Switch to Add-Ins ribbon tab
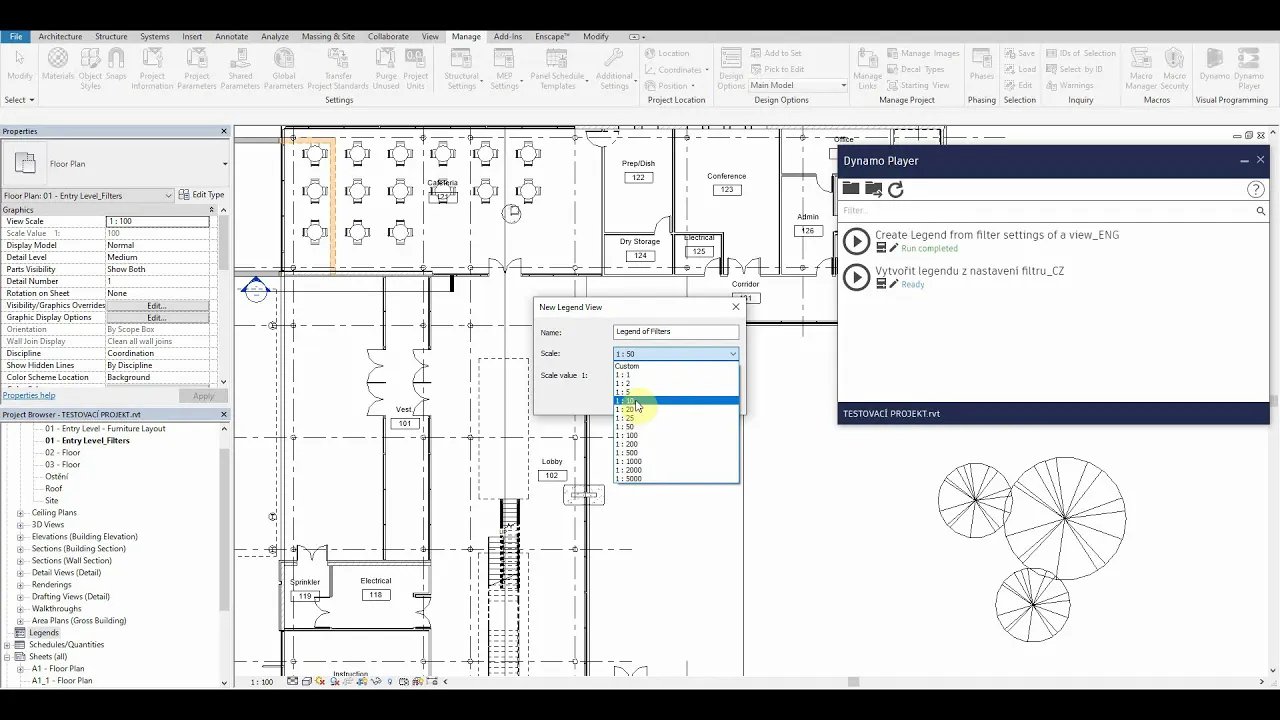The width and height of the screenshot is (1280, 720). point(508,36)
